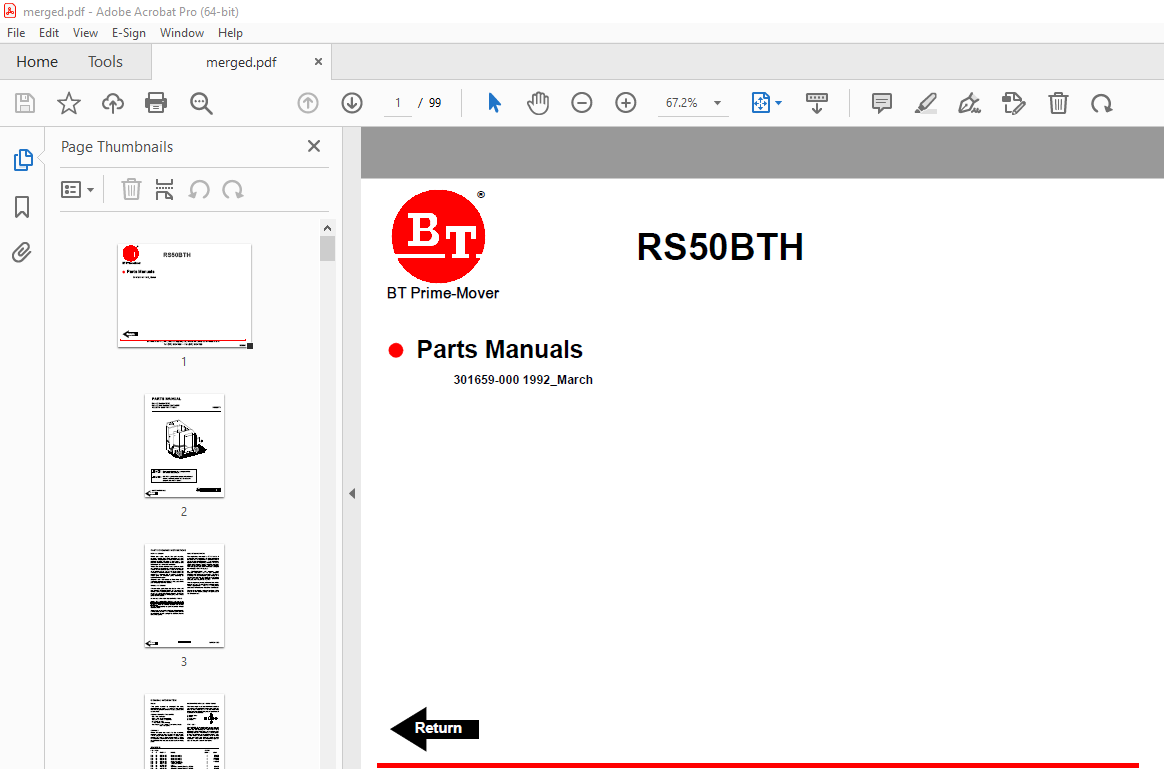Open the Attachments paperclip panel
Screen dimensions: 1164x769
coord(22,253)
